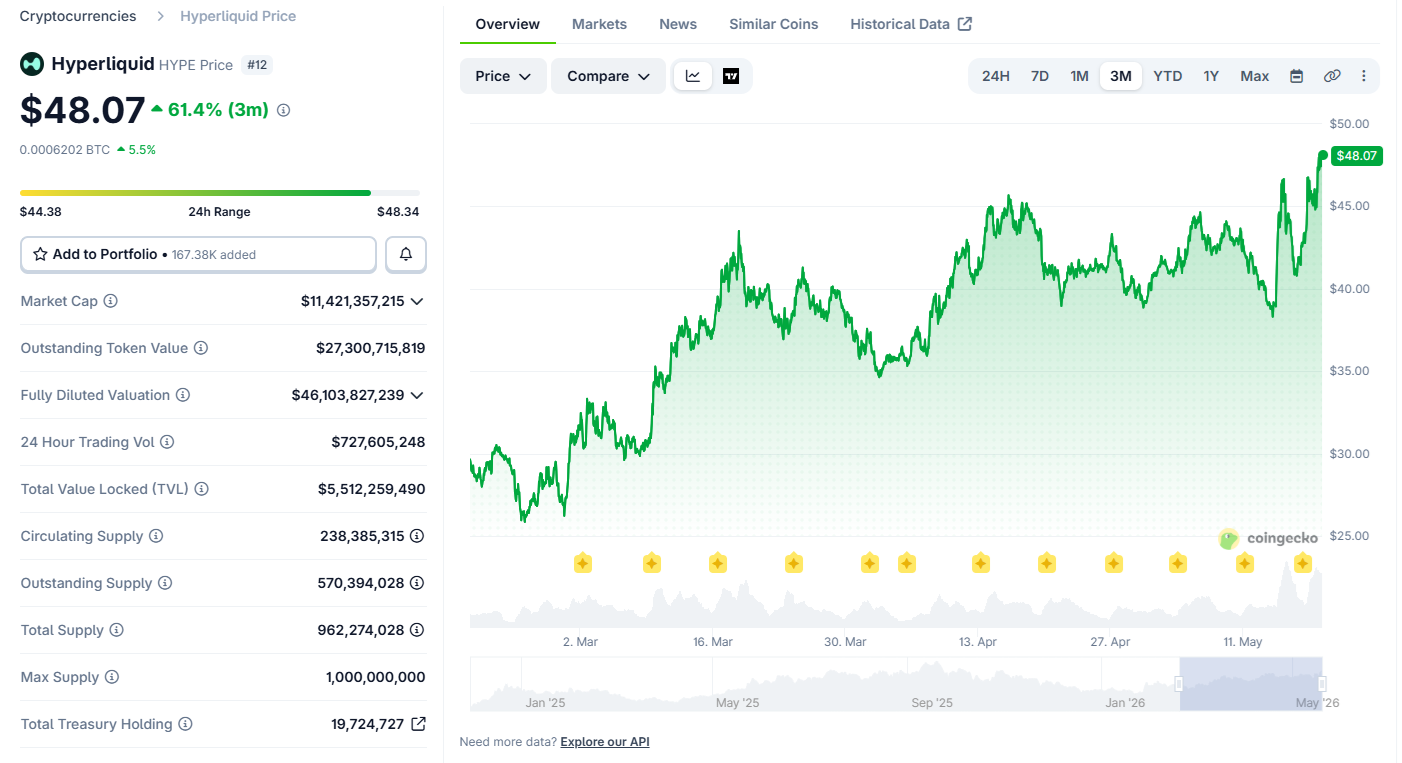The image size is (1402, 763).
Task: Click the Total Treasury Holding info icon
Action: [x=185, y=724]
